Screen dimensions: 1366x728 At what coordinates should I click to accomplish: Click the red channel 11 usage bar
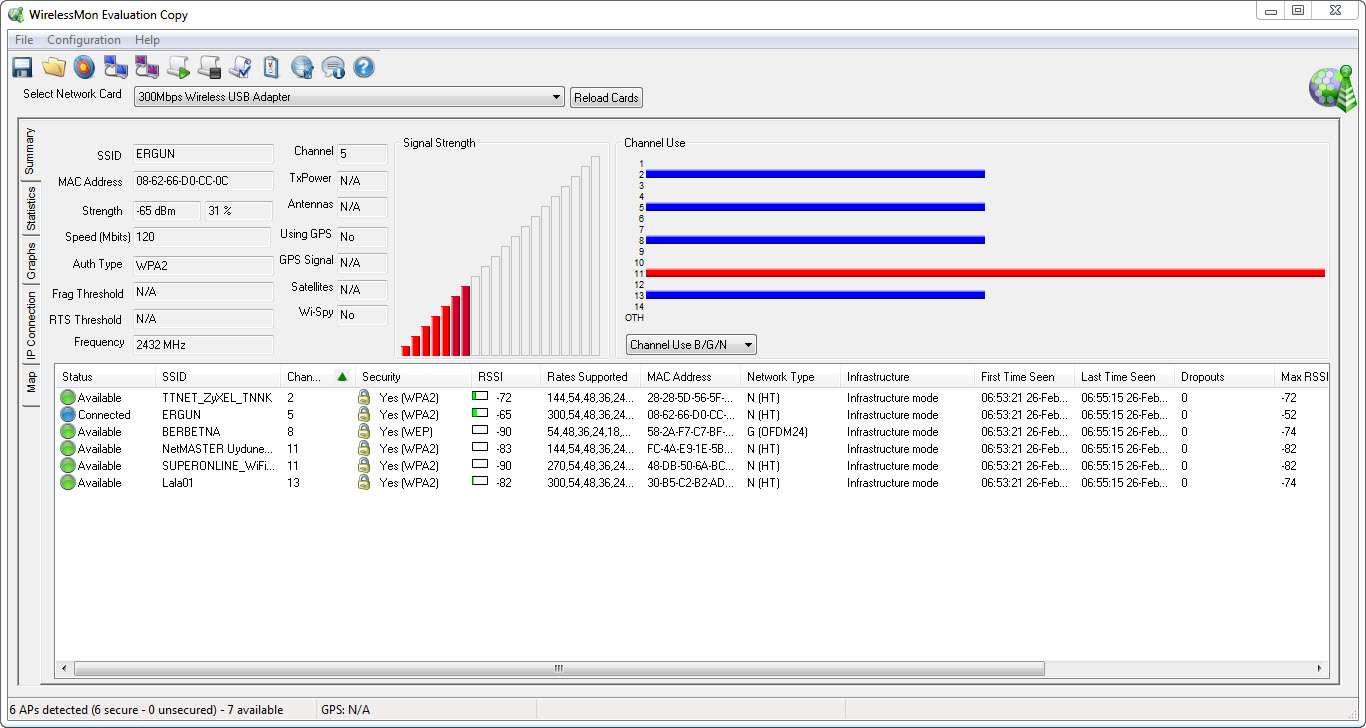[x=985, y=273]
